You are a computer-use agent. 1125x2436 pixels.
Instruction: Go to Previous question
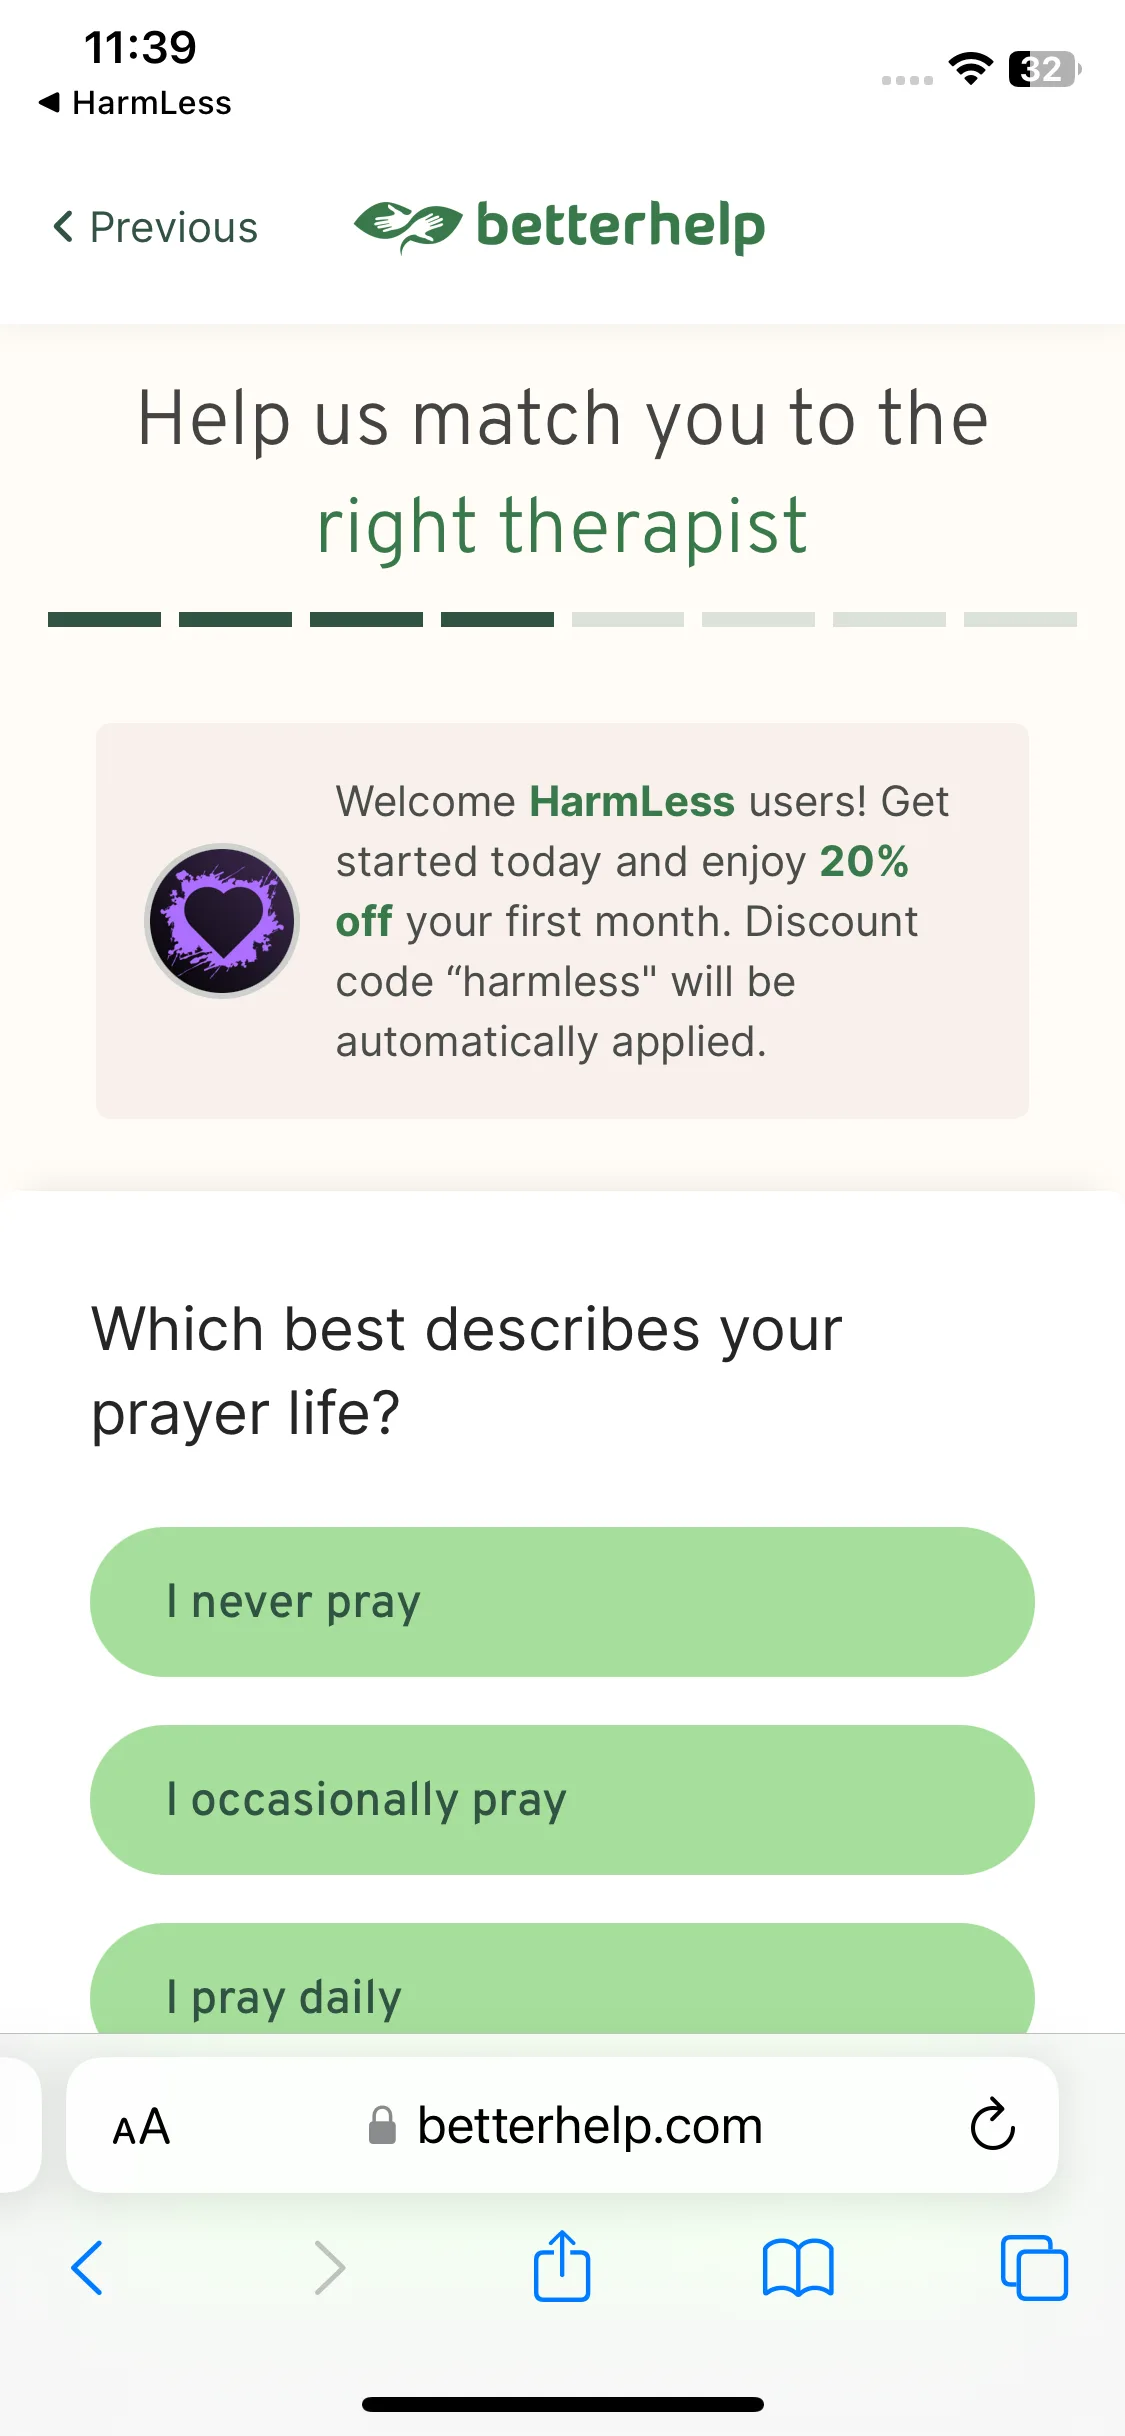click(x=155, y=227)
